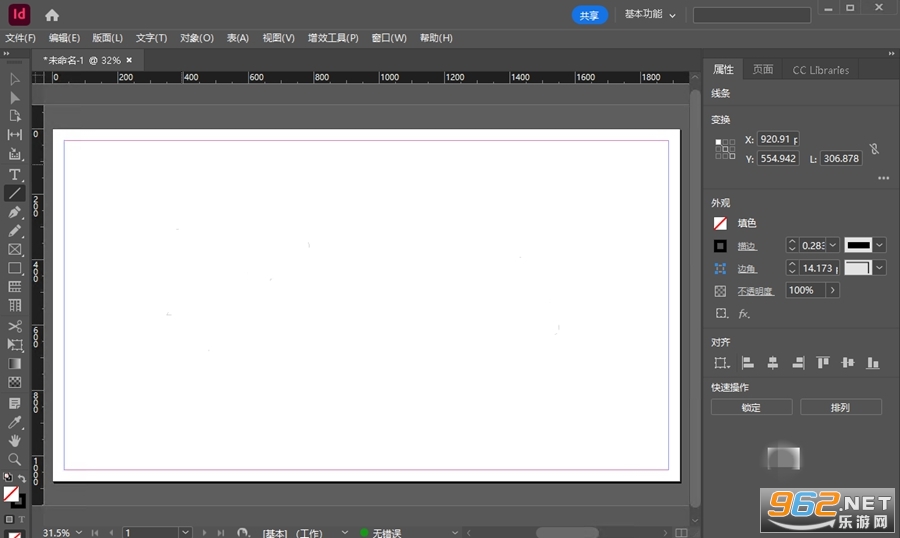Switch to CC Libraries tab
This screenshot has width=900, height=538.
pos(820,69)
